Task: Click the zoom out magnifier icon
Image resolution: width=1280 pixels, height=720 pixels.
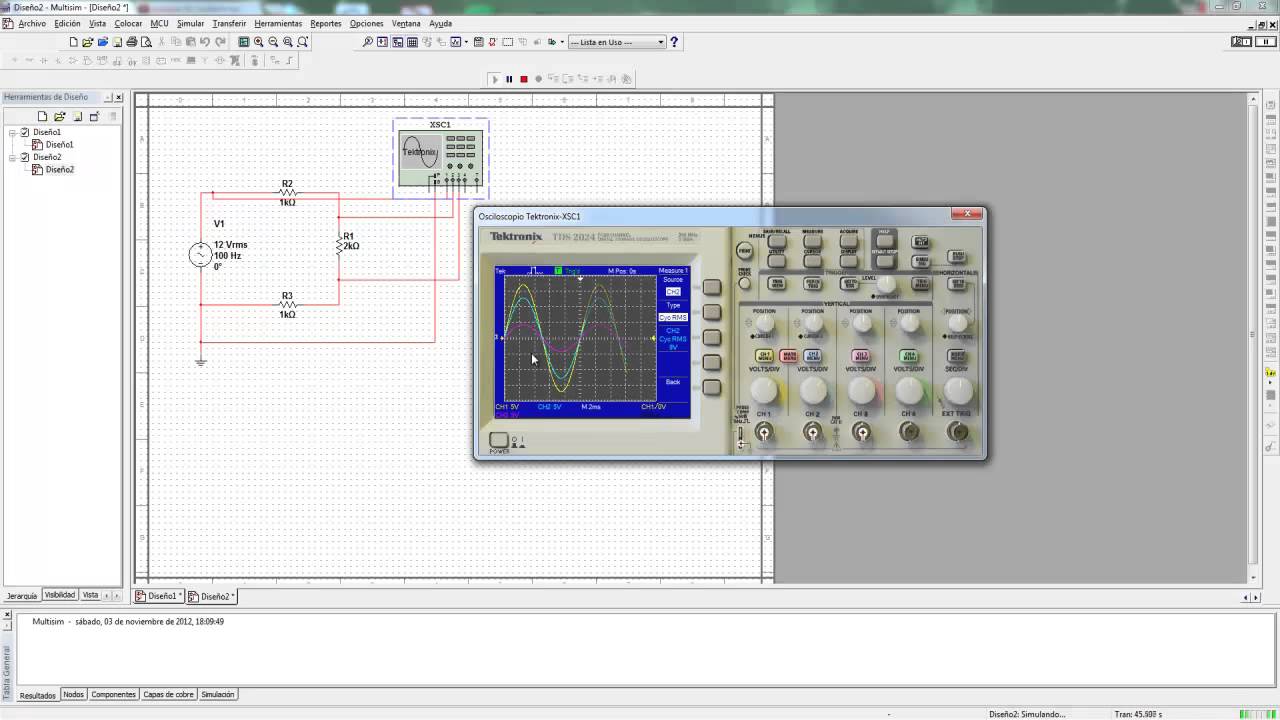Action: [x=273, y=42]
